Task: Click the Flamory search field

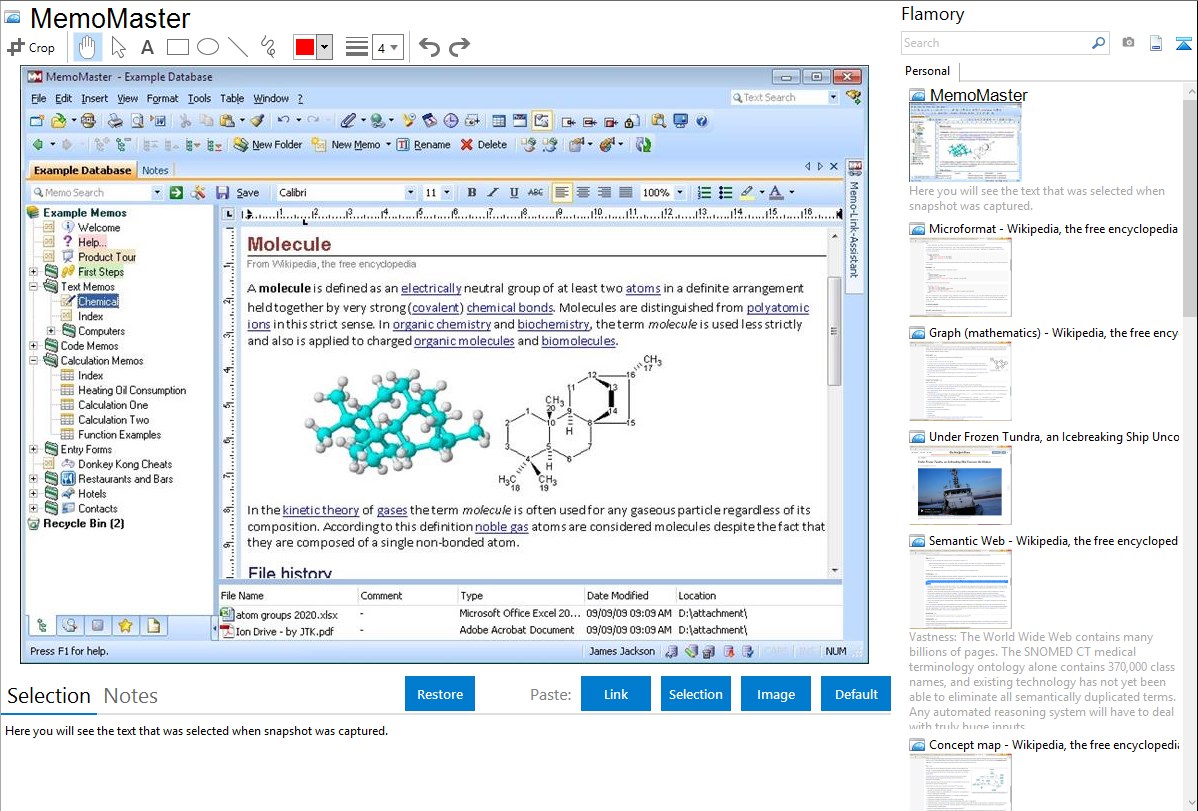Action: tap(995, 43)
